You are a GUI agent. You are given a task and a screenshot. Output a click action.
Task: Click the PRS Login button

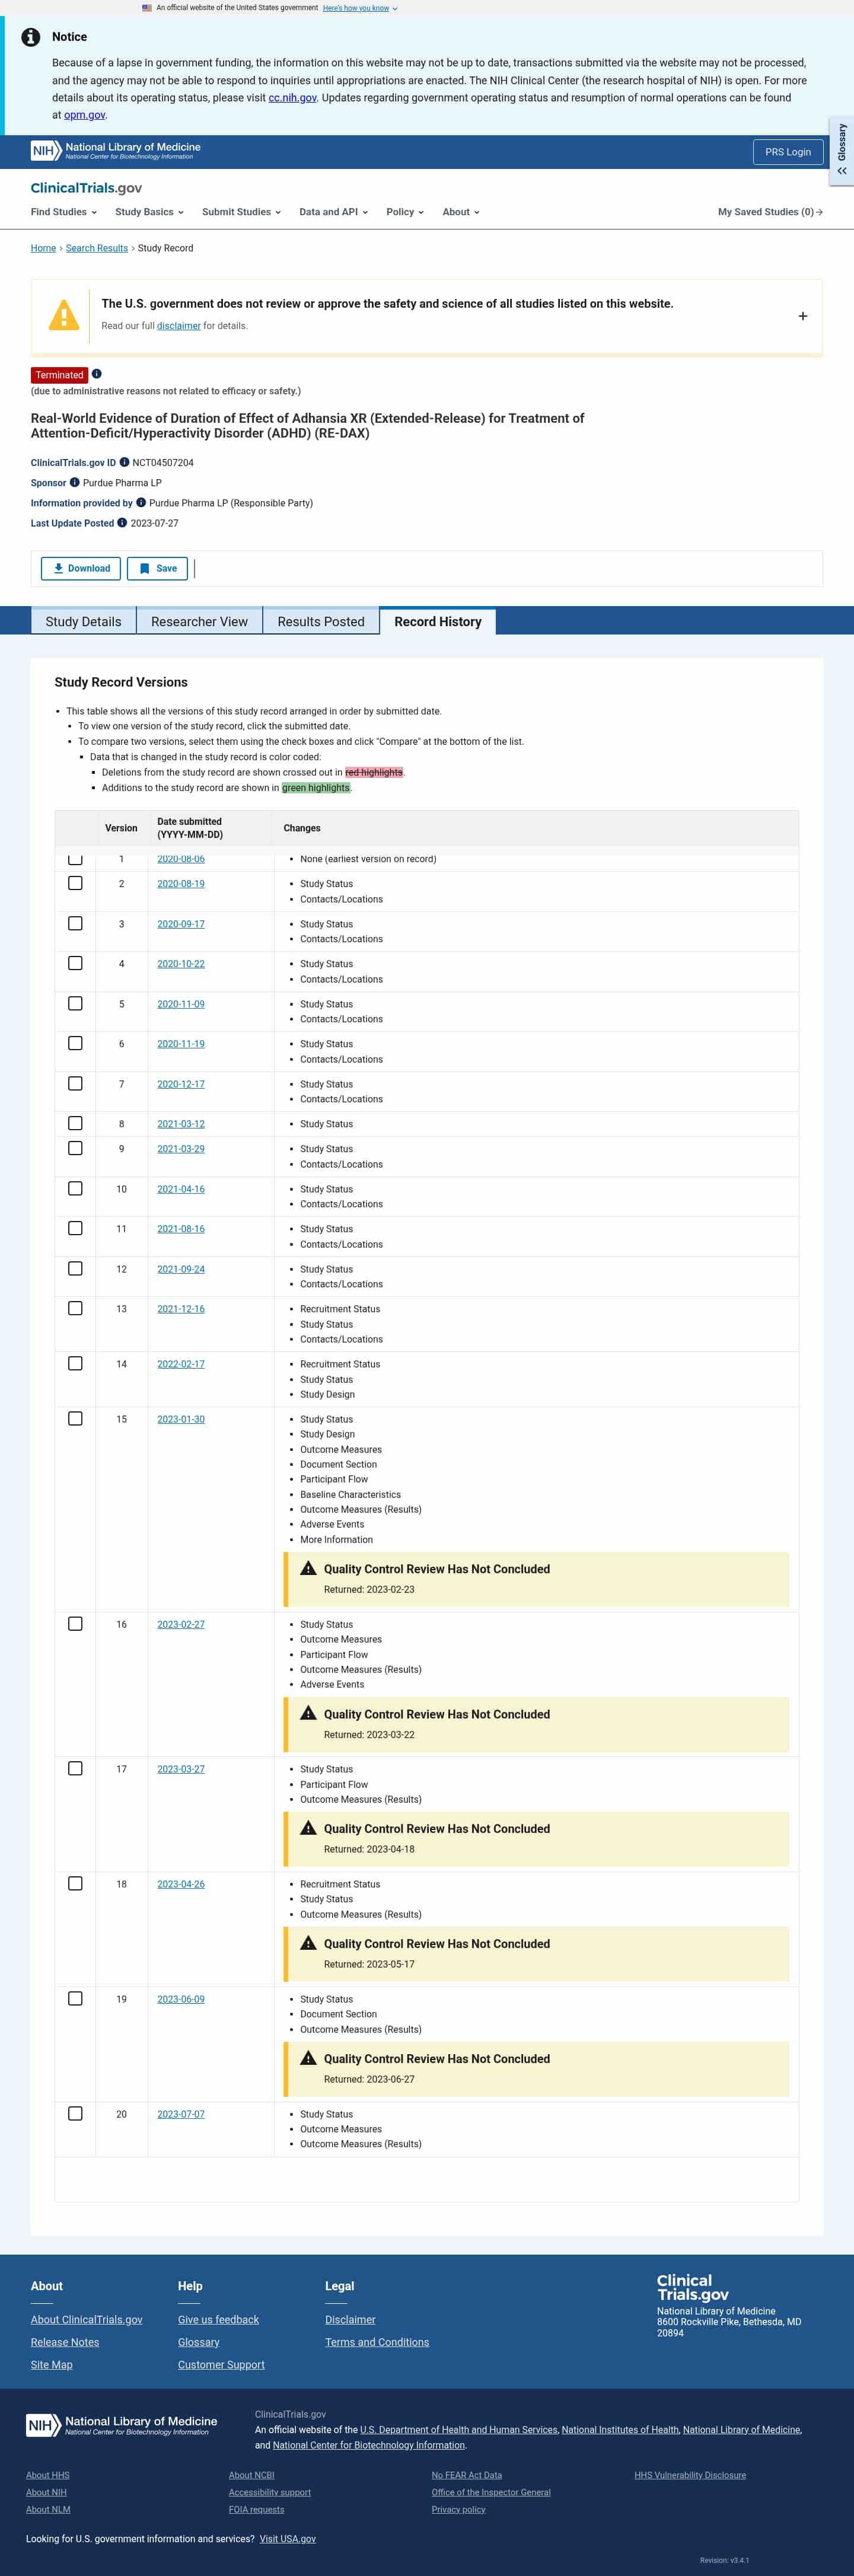point(788,152)
